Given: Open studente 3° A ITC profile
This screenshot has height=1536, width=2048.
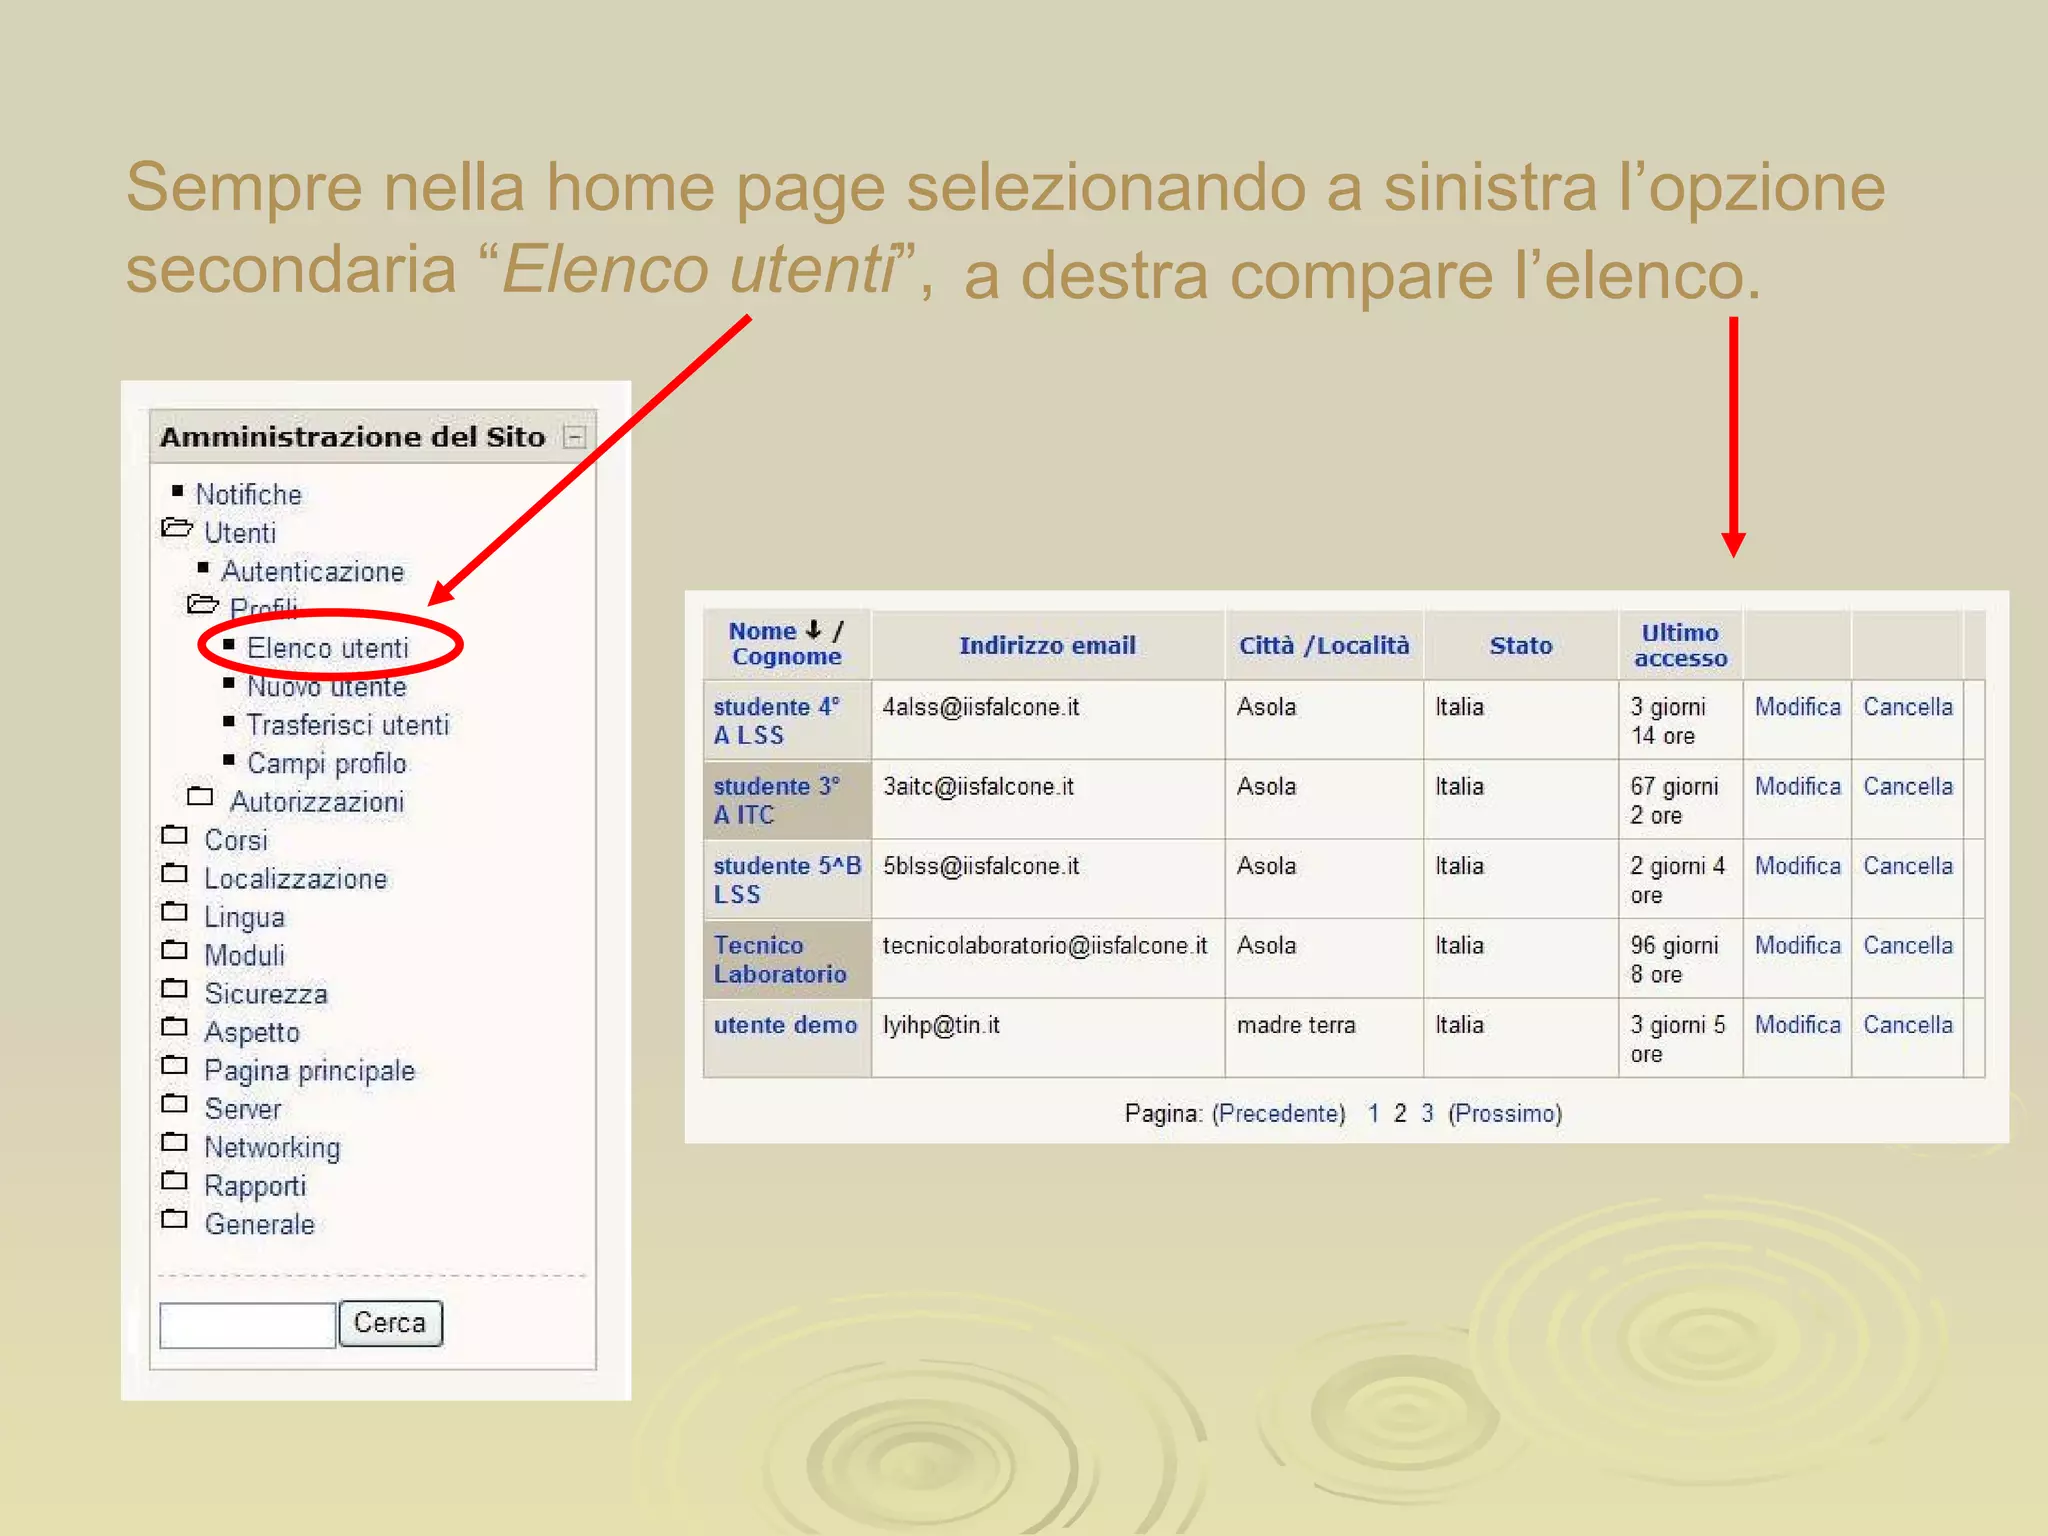Looking at the screenshot, I should pos(777,801).
